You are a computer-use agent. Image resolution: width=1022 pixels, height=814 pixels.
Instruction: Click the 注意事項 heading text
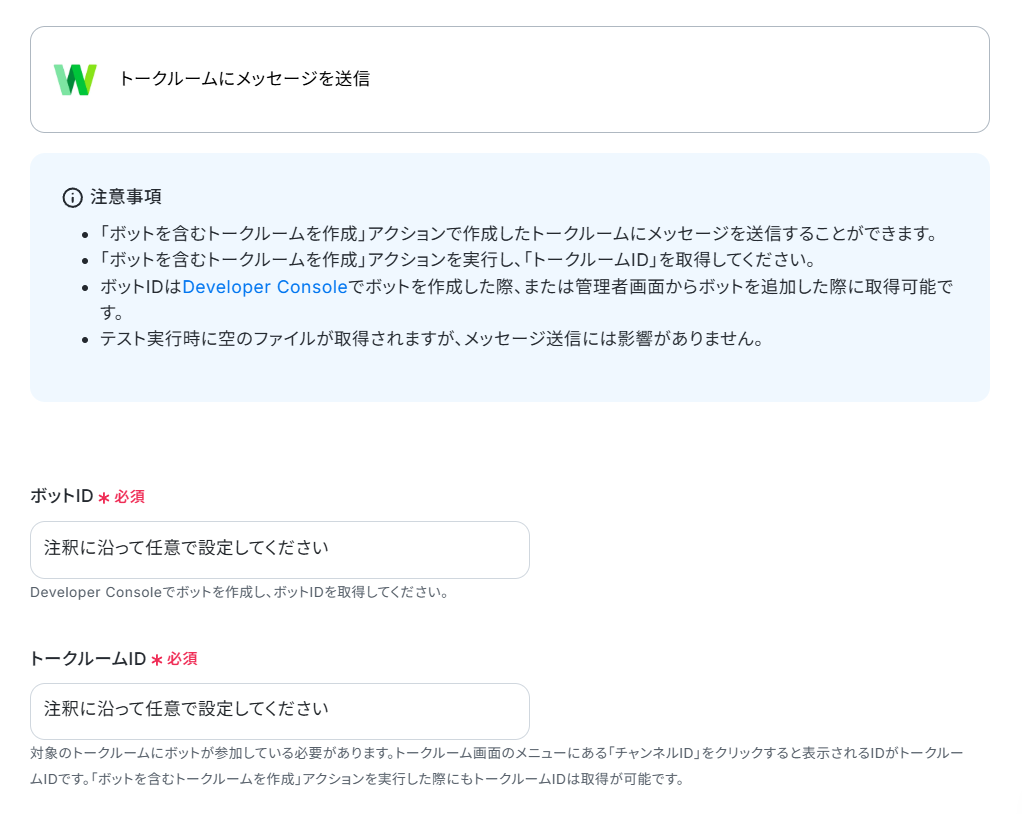coord(126,197)
